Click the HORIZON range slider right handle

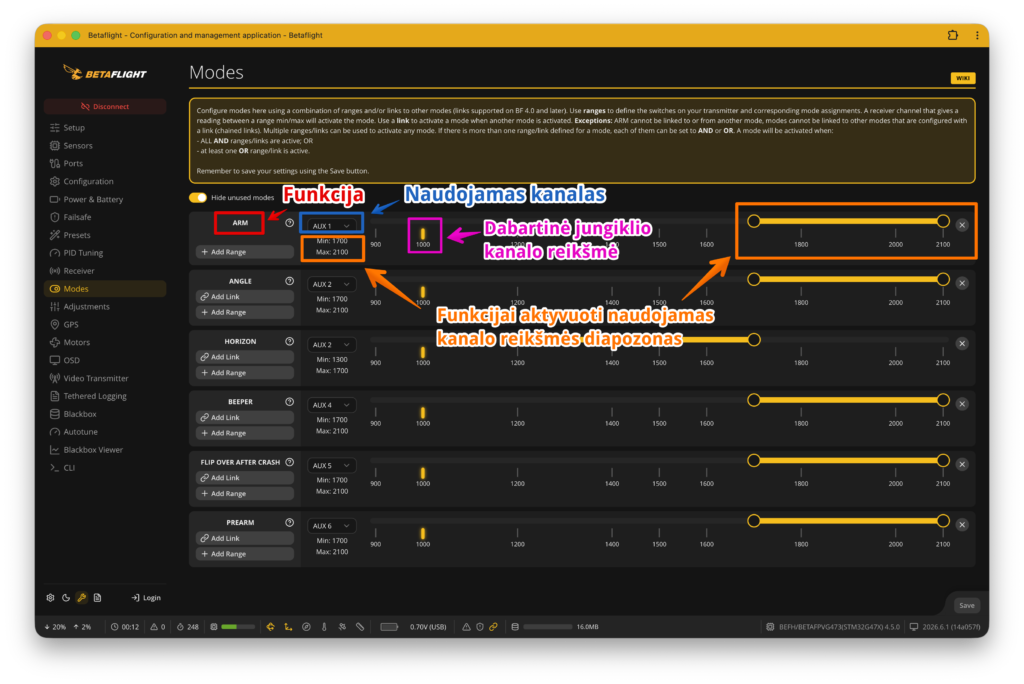click(754, 340)
